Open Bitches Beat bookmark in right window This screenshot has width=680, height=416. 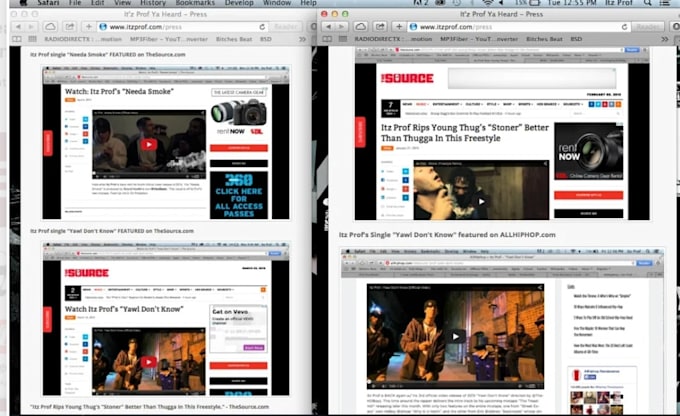[x=544, y=39]
